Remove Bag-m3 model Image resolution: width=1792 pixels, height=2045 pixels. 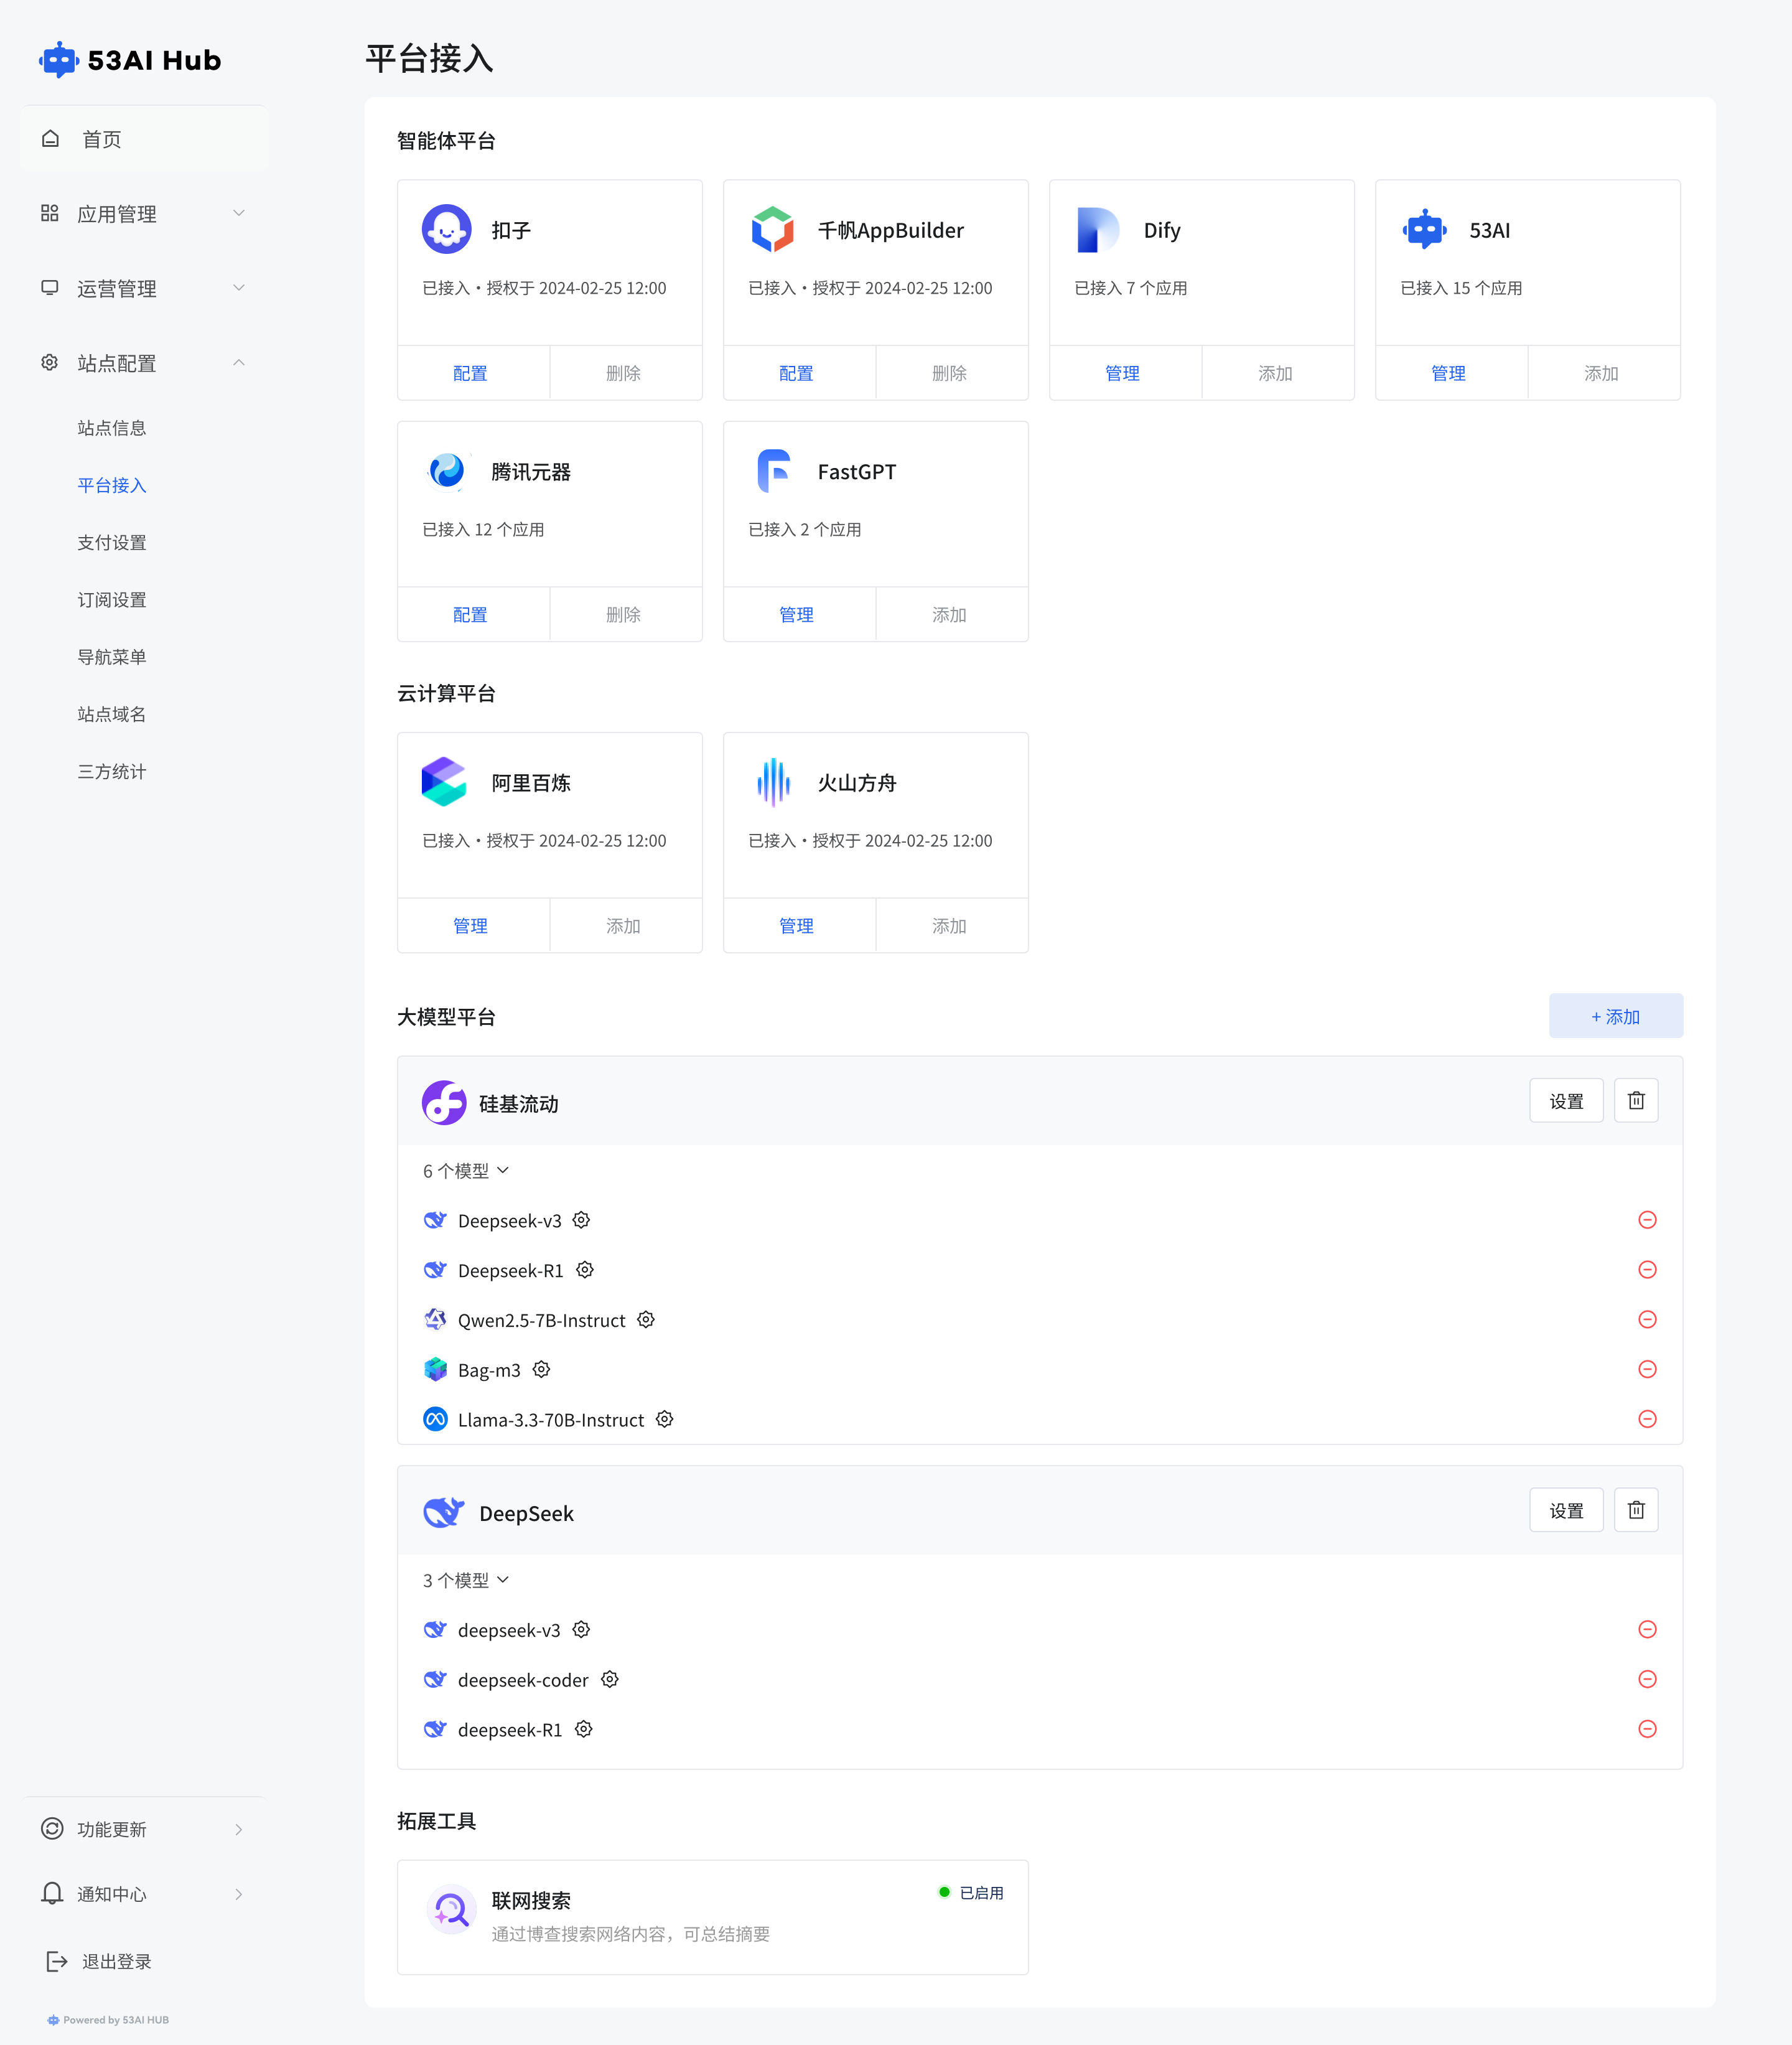coord(1648,1370)
